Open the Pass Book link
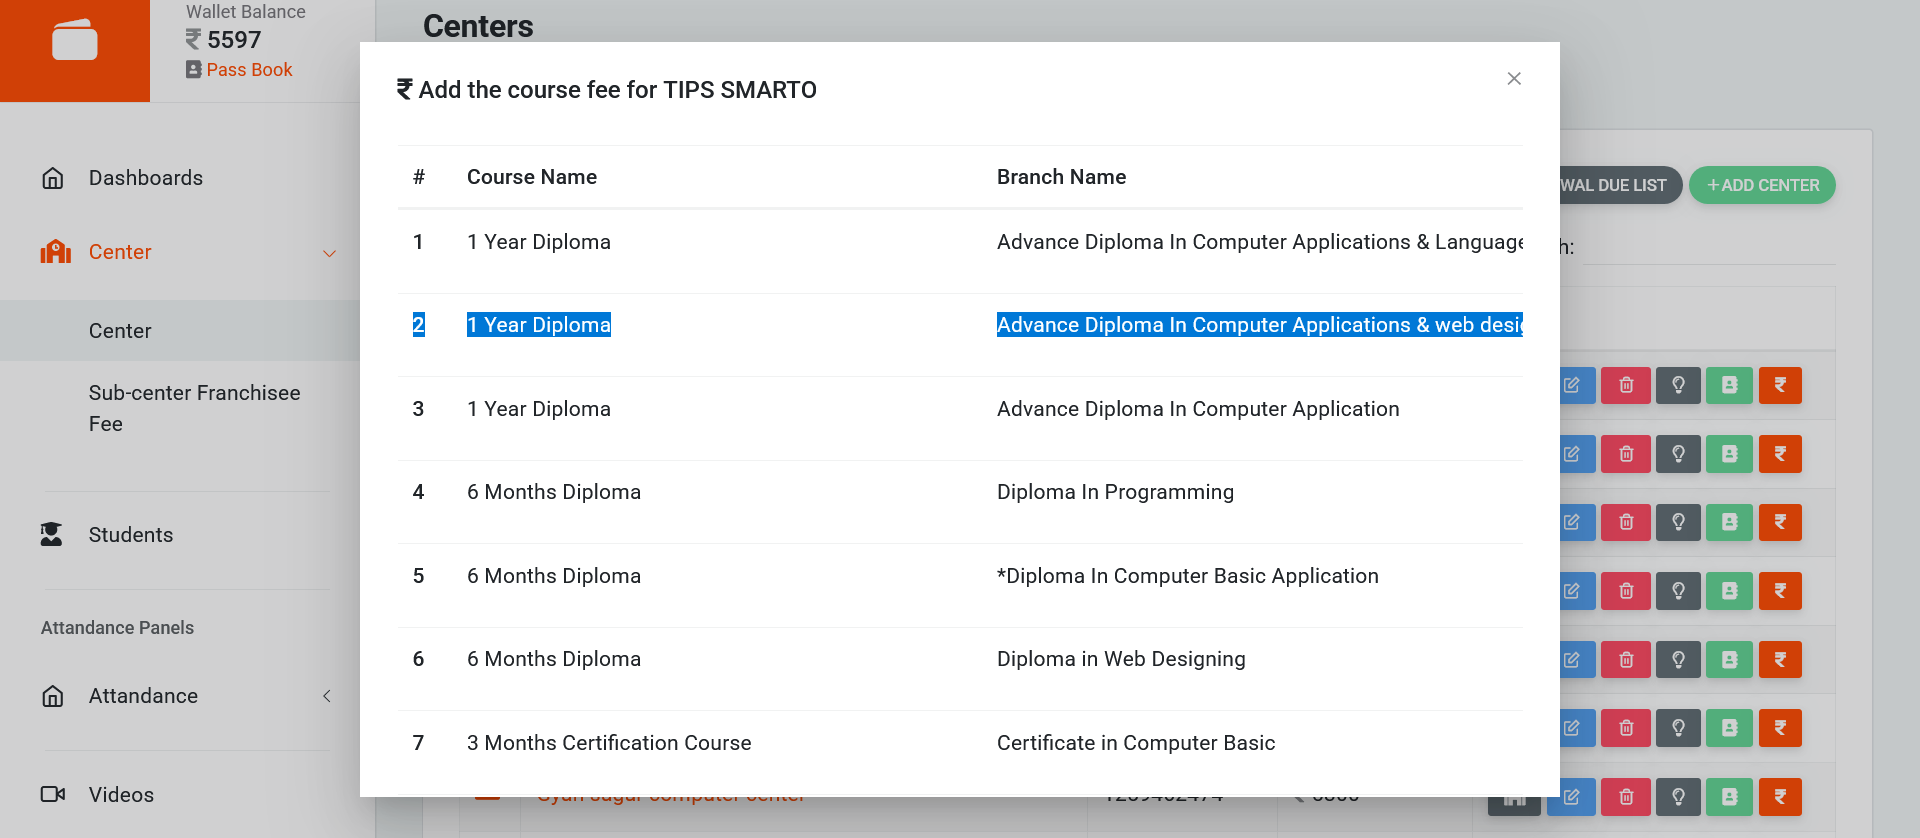Screen dimensions: 1920x838 pos(249,70)
